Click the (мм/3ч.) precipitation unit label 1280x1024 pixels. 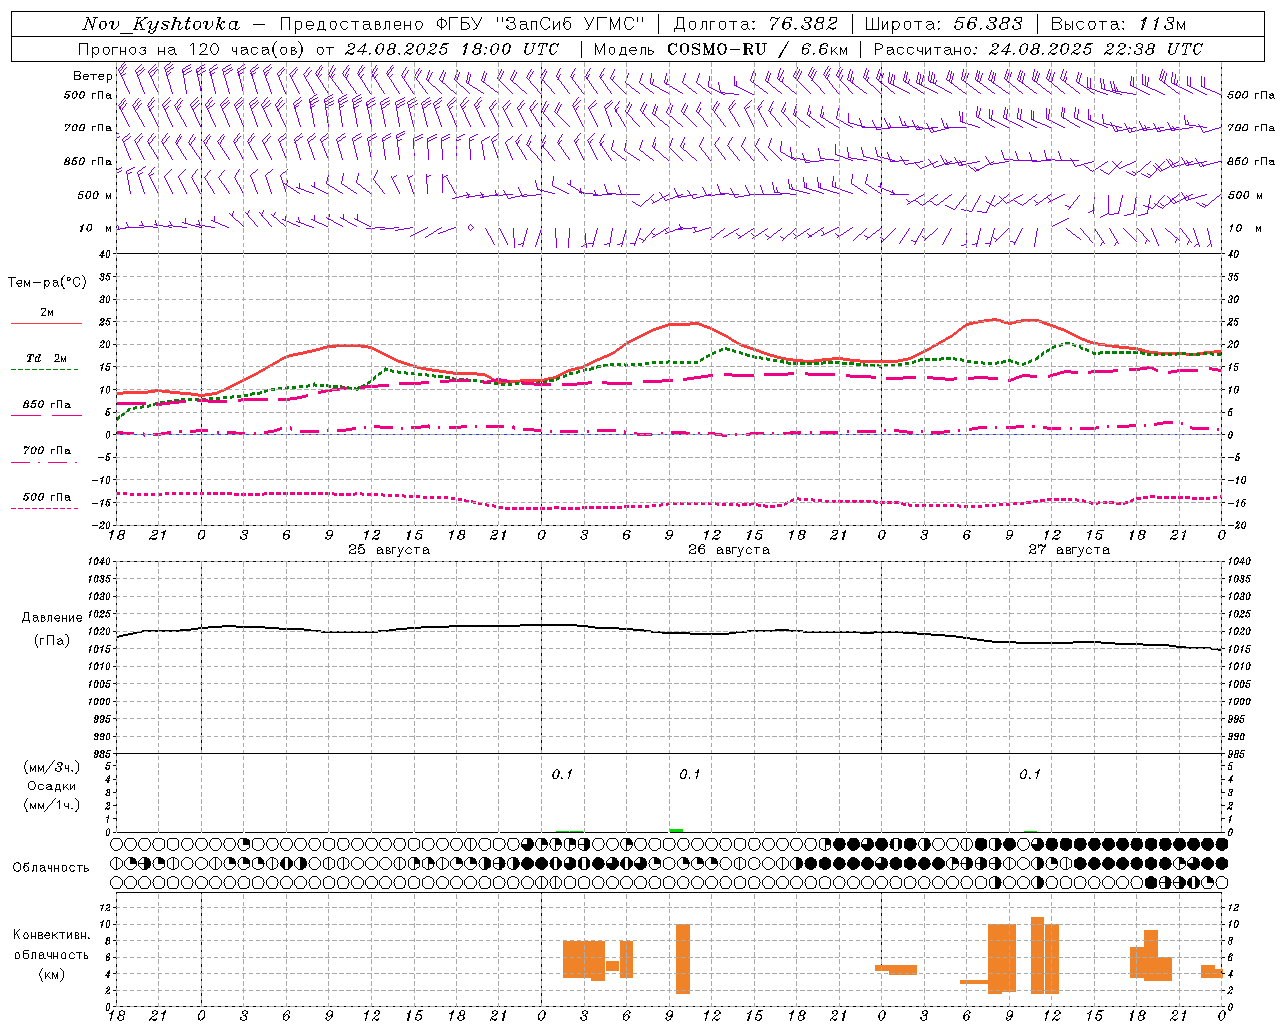coord(52,767)
